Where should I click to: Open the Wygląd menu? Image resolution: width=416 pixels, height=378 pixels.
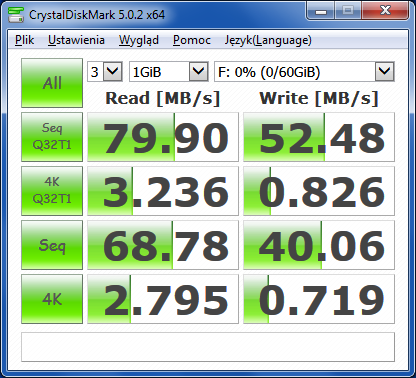pos(139,40)
